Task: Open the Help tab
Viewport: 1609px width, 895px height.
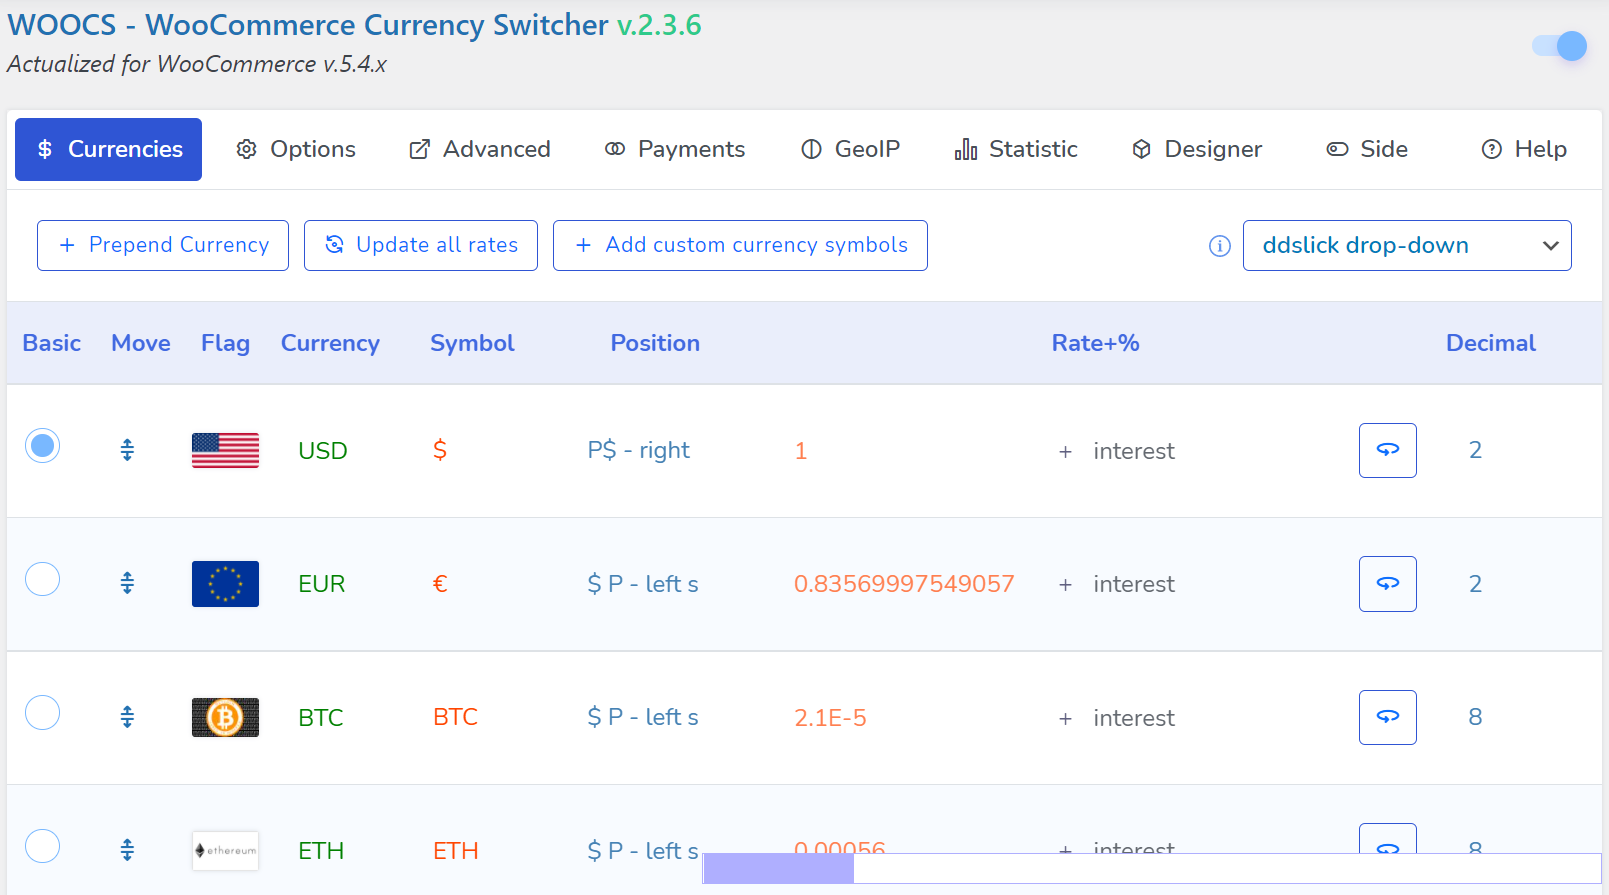Action: pos(1524,149)
